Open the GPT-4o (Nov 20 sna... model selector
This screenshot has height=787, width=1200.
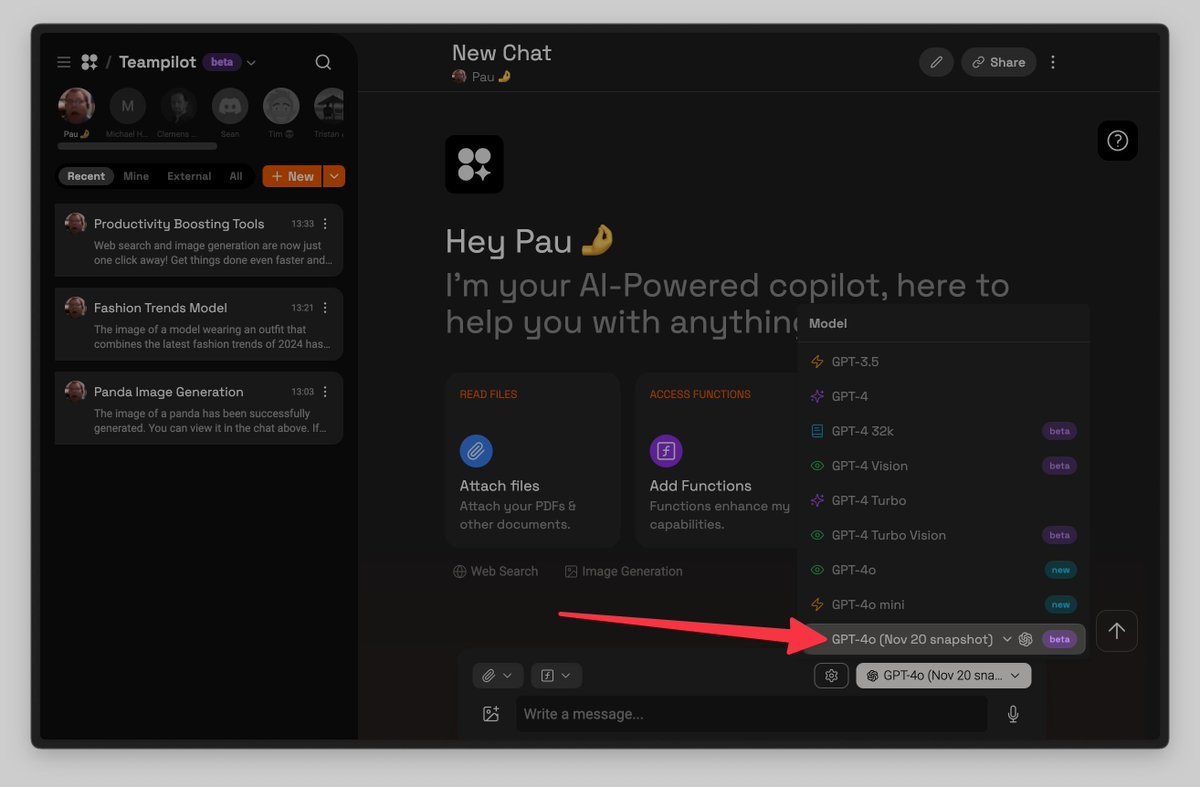(943, 676)
